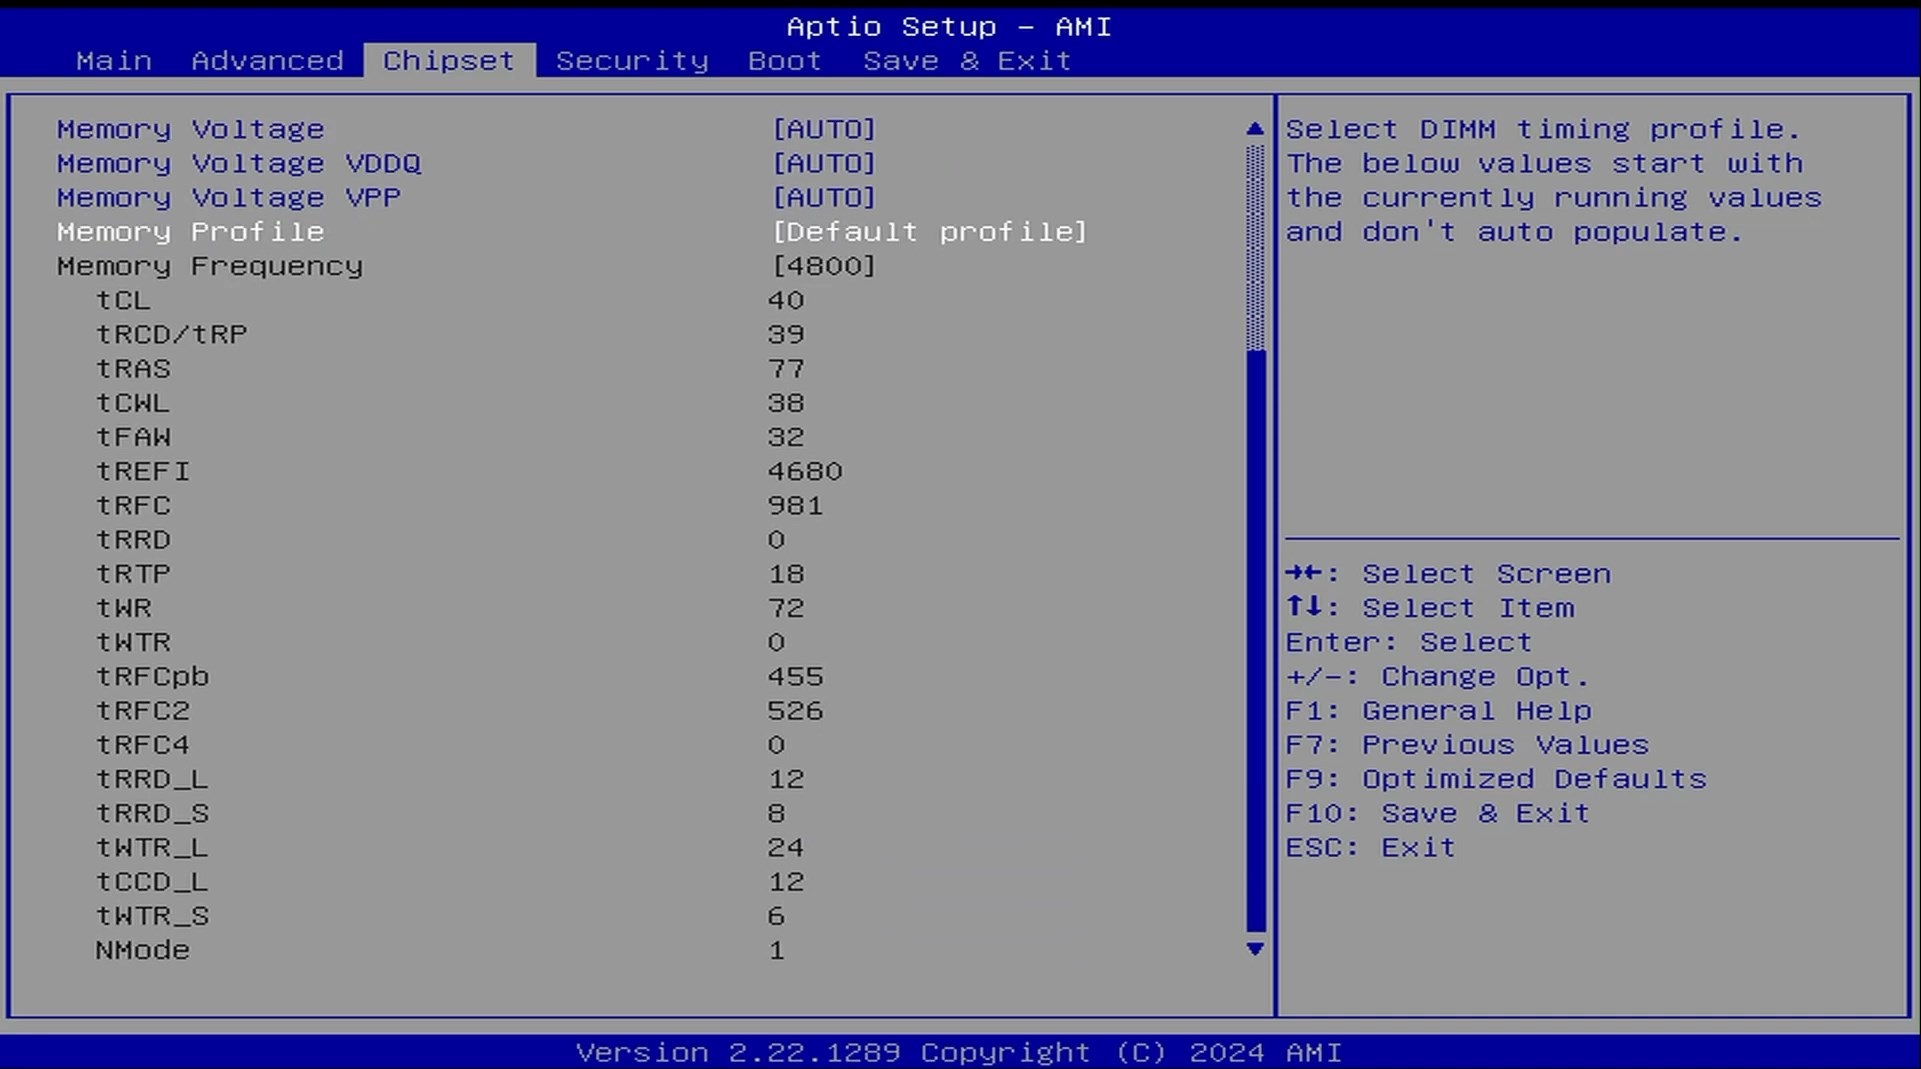Click the scroll down arrow

1255,949
